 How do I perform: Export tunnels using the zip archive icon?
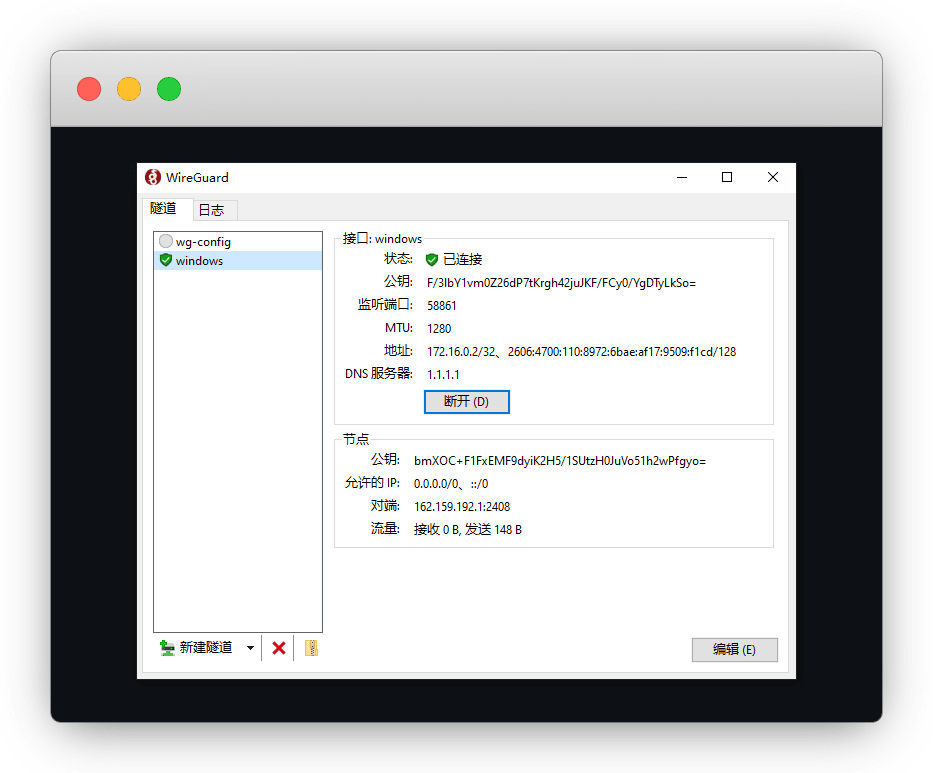tap(311, 648)
